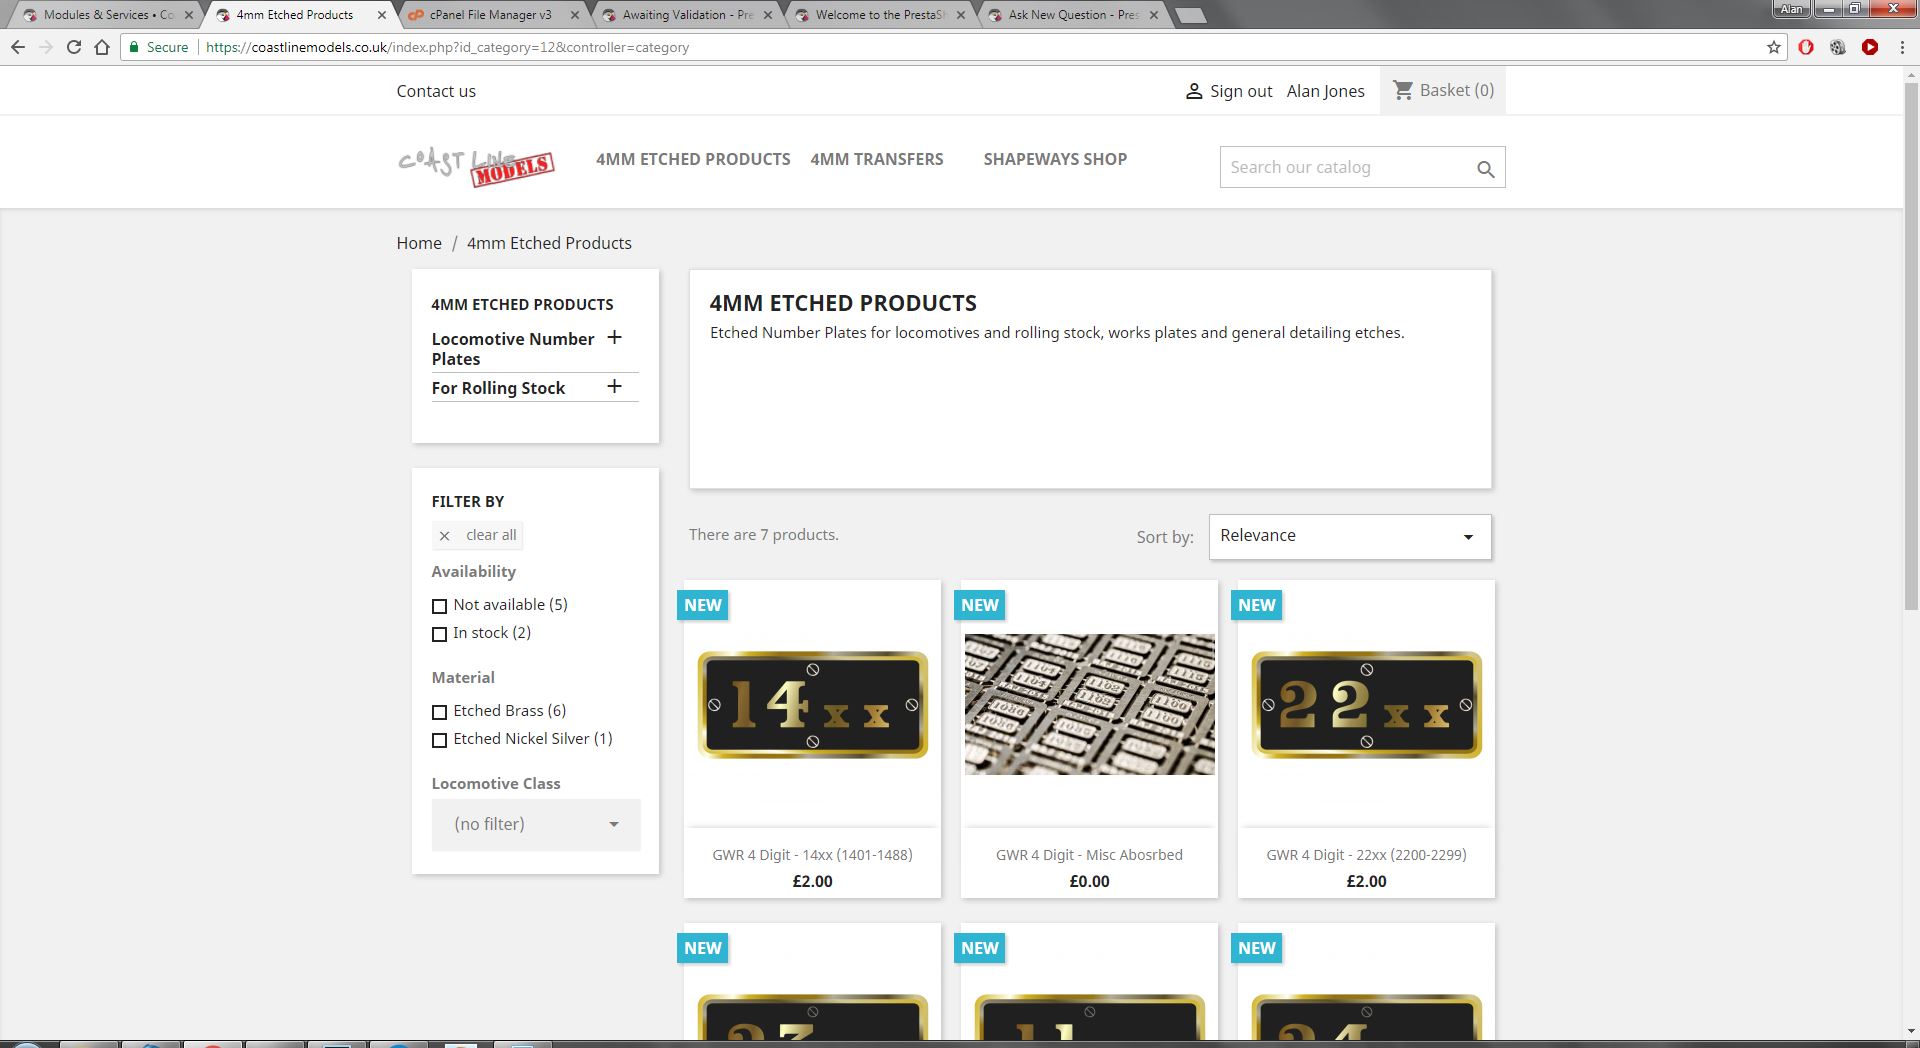Open GWR 4 Digit - 14xx product link
The height and width of the screenshot is (1048, 1920).
812,855
